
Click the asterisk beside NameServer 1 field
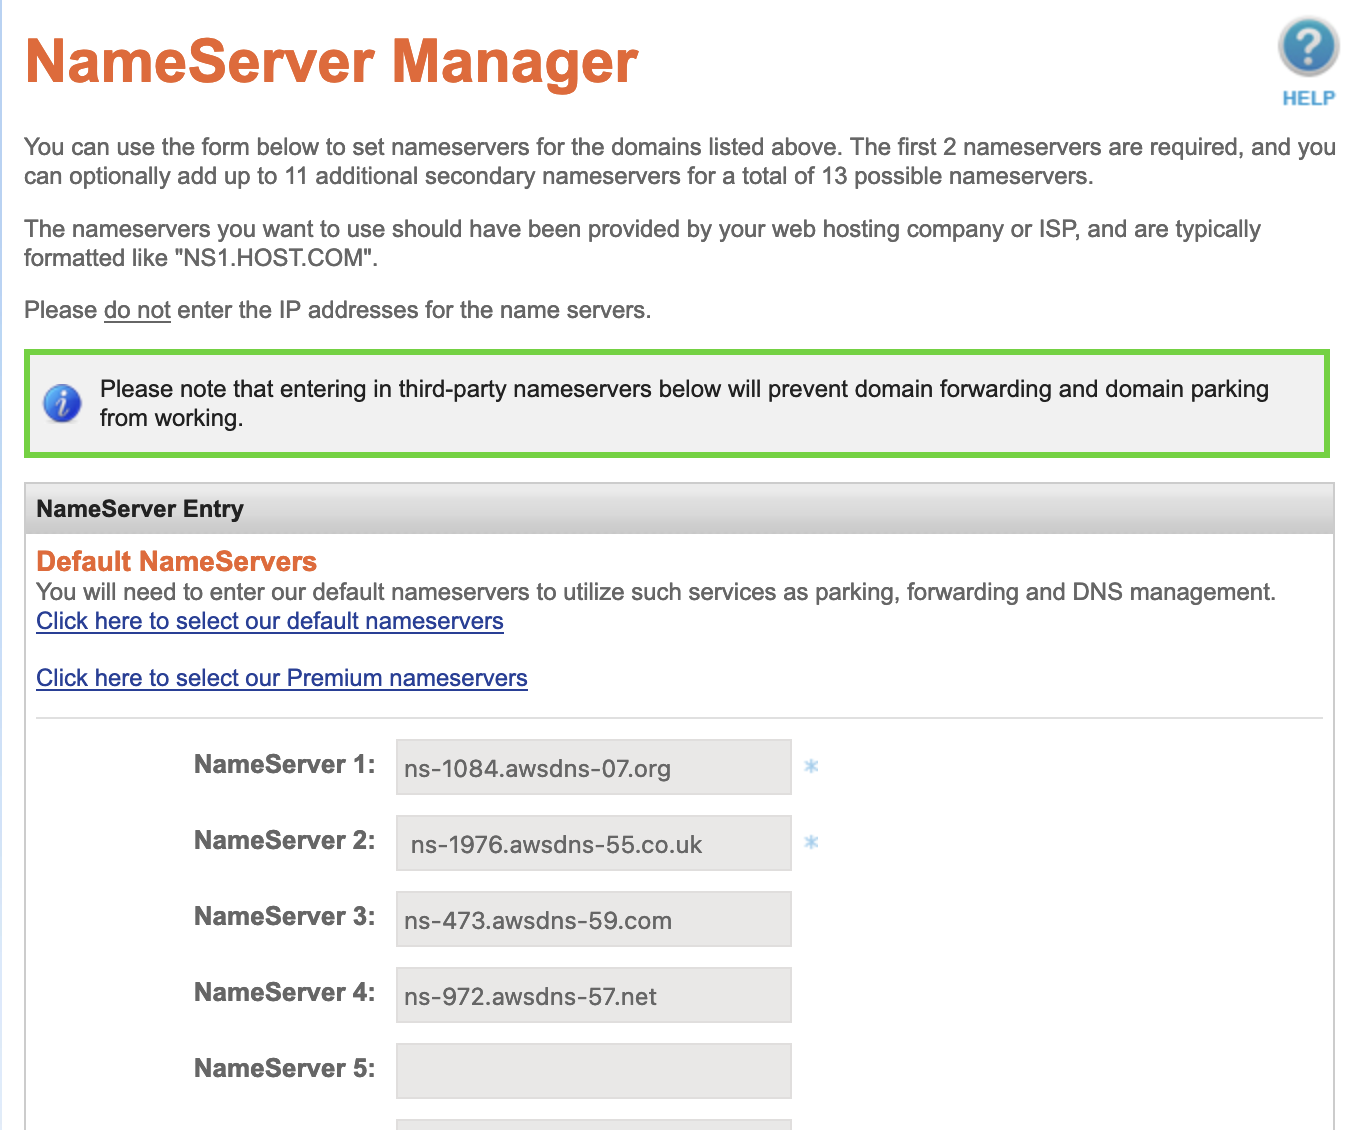coord(811,767)
